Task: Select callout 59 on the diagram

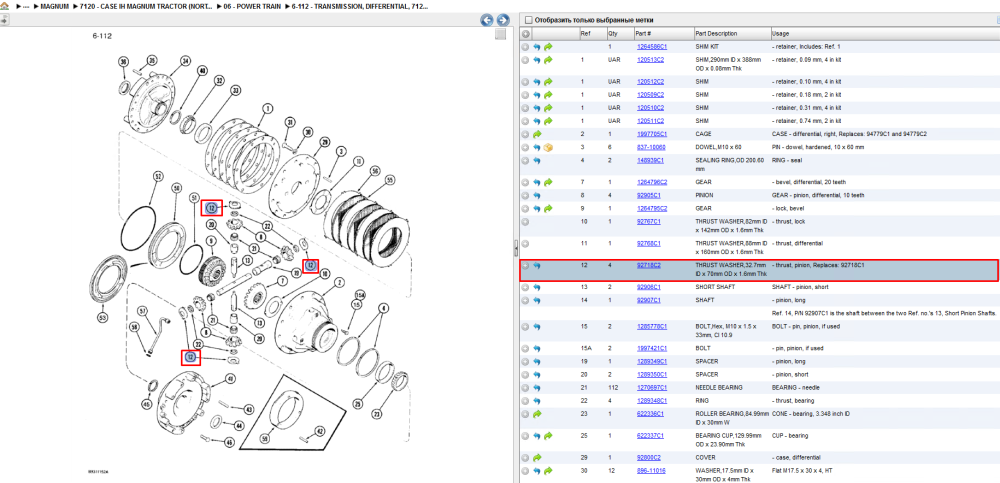Action: coord(264,439)
